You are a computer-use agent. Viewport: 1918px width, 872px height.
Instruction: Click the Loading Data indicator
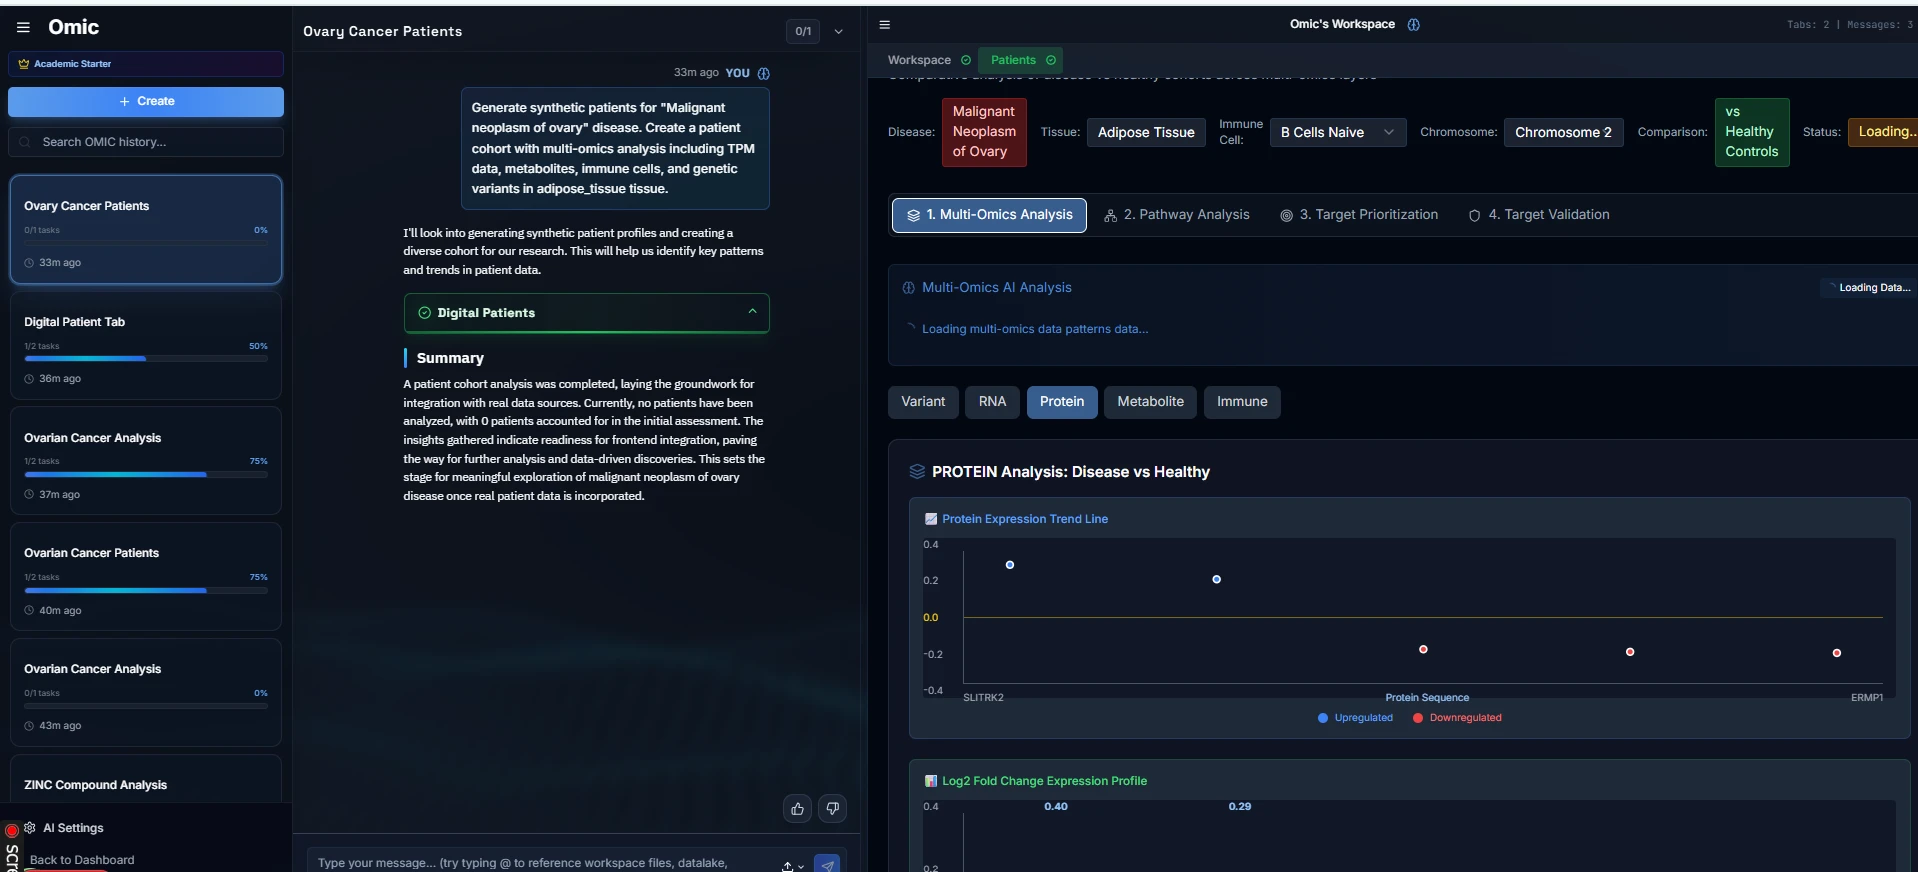(x=1869, y=288)
